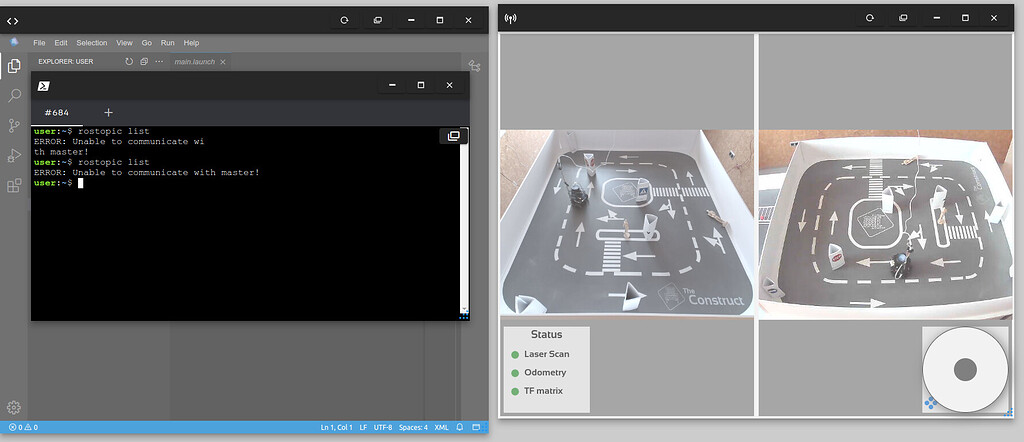Click 'UTF-8' encoding in status bar

(383, 428)
